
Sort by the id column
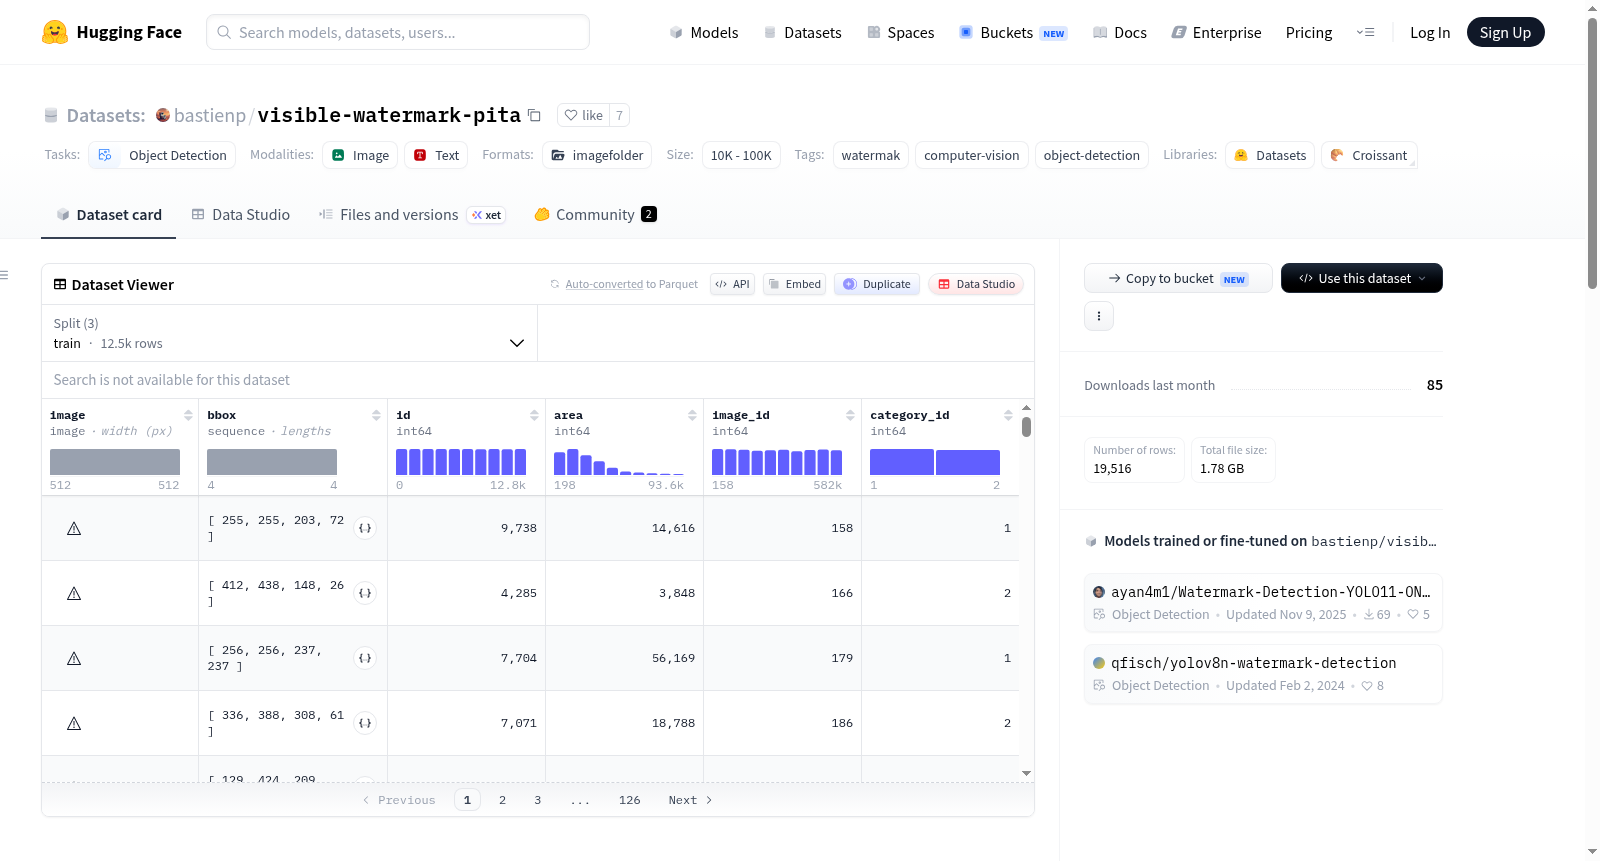coord(534,415)
